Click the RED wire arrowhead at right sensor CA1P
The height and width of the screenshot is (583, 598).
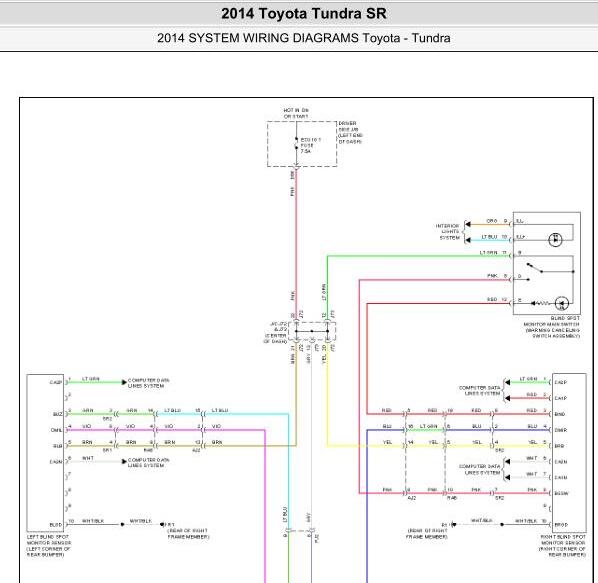(507, 398)
